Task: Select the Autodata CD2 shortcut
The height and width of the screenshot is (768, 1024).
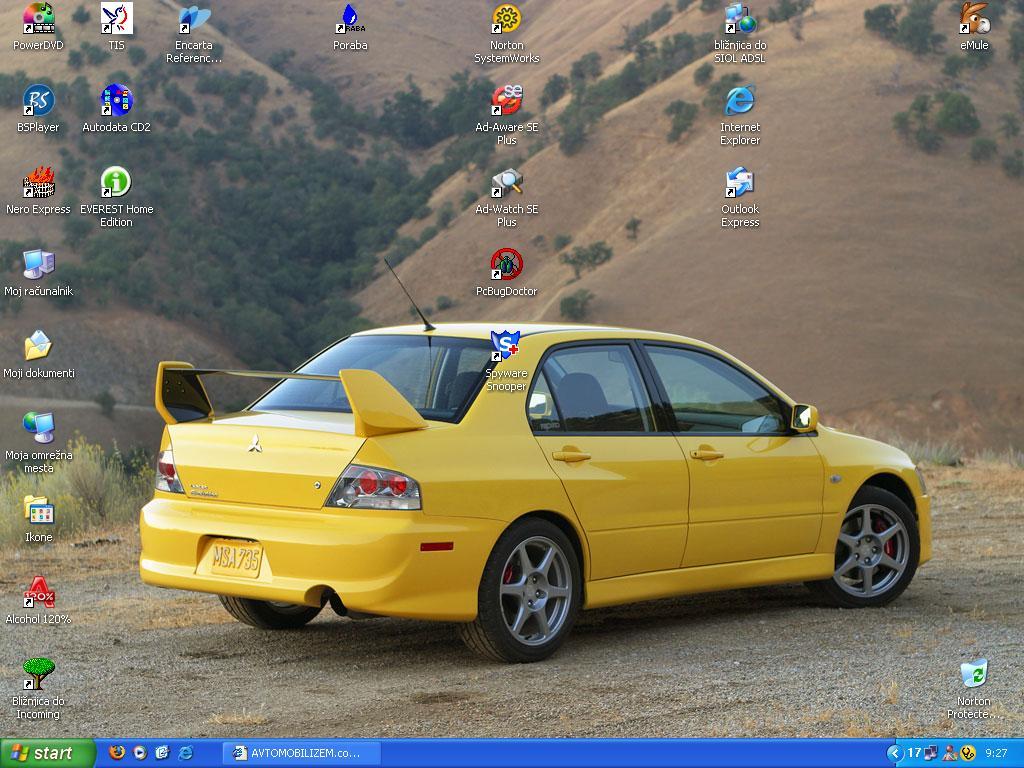Action: point(116,108)
